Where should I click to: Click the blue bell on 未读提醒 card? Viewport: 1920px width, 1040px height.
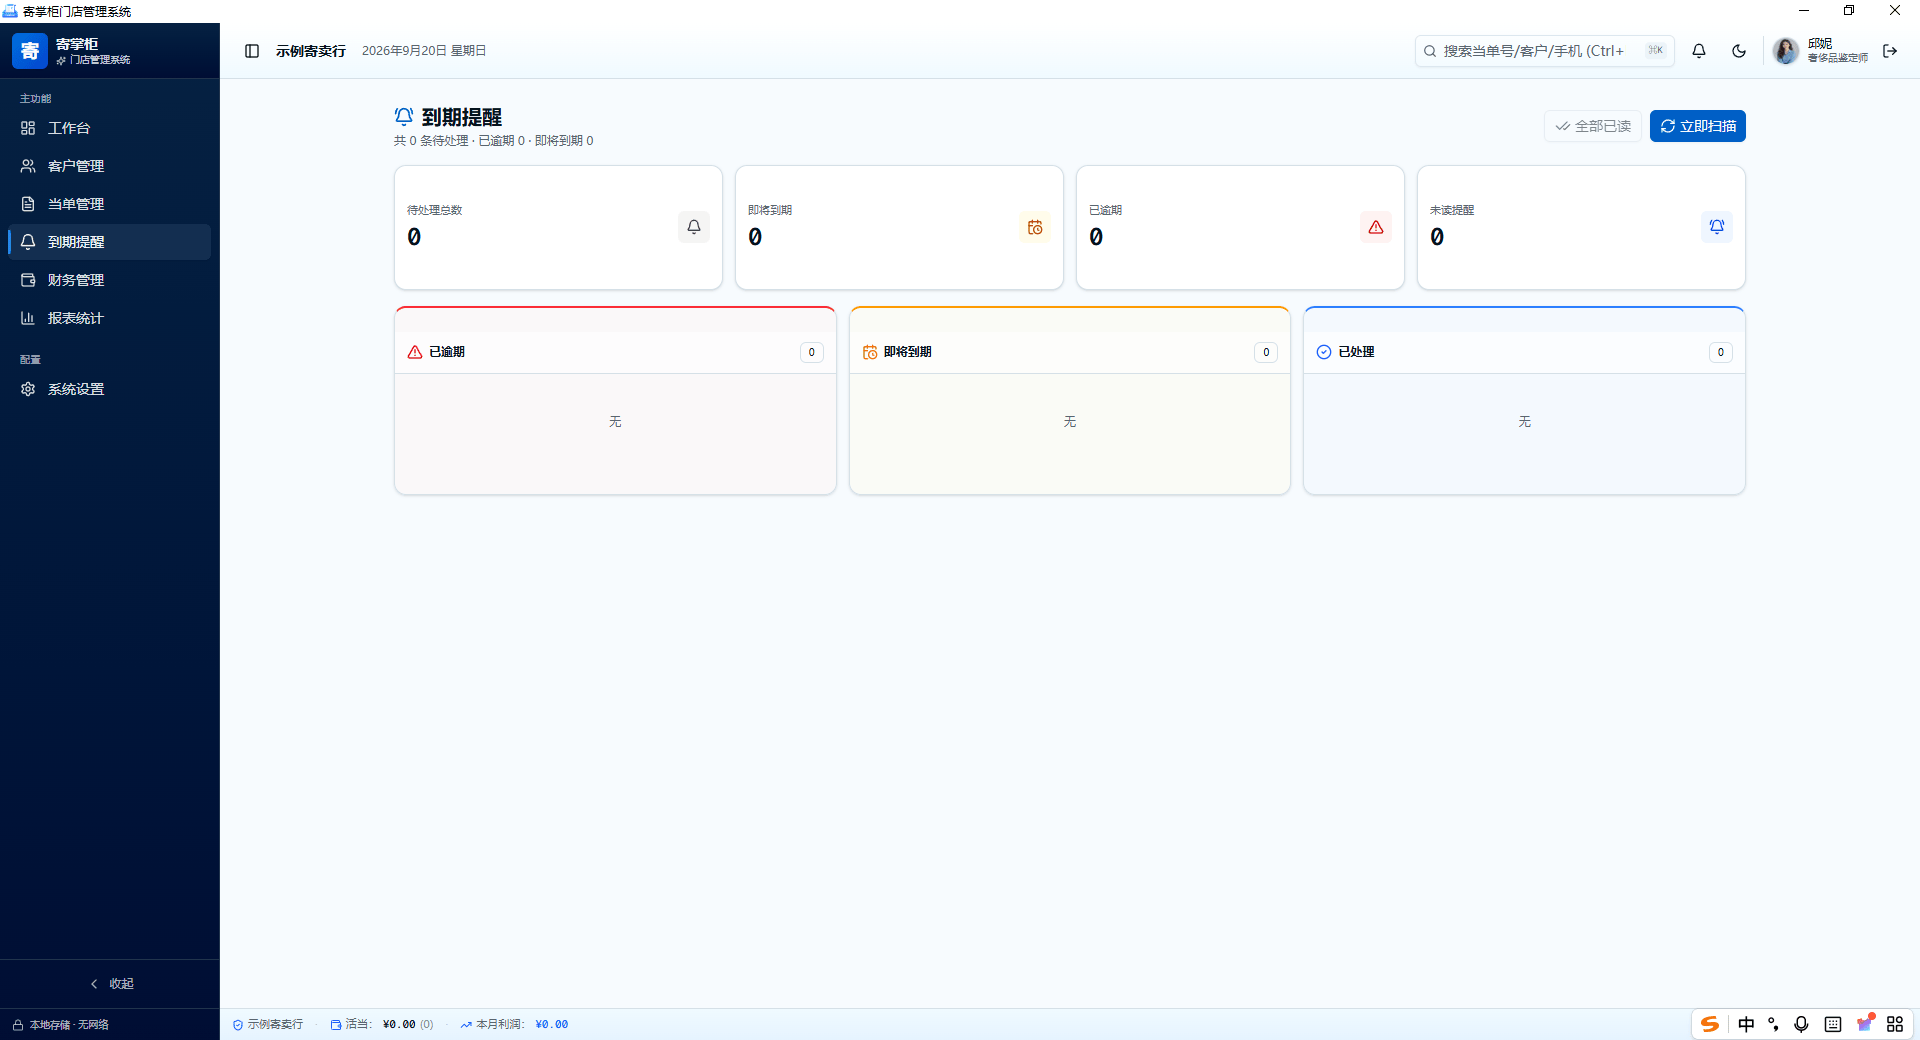(x=1717, y=227)
